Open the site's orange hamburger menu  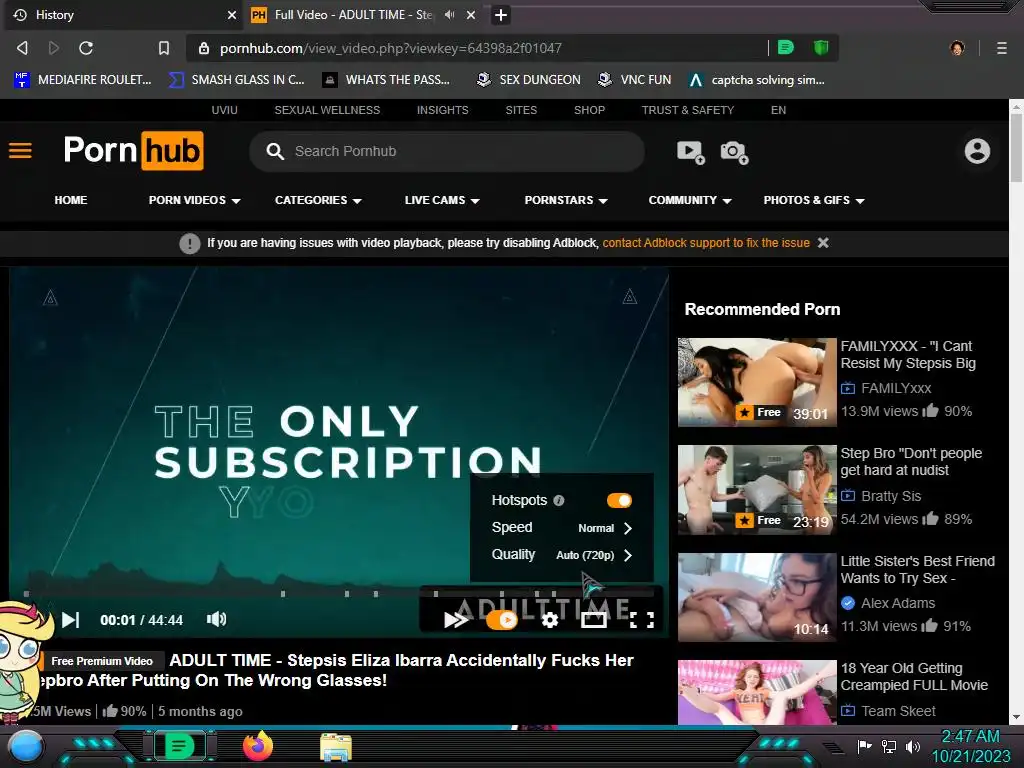coord(20,151)
